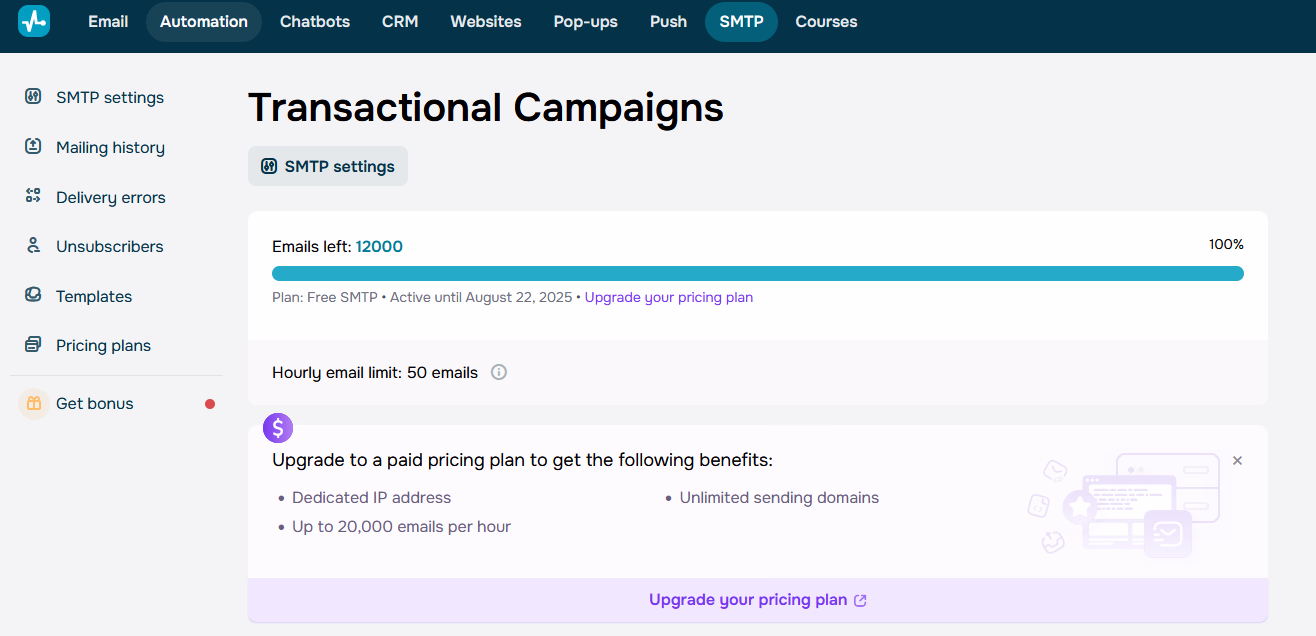The width and height of the screenshot is (1316, 636).
Task: Click the hourly limit info icon
Action: pyautogui.click(x=499, y=372)
